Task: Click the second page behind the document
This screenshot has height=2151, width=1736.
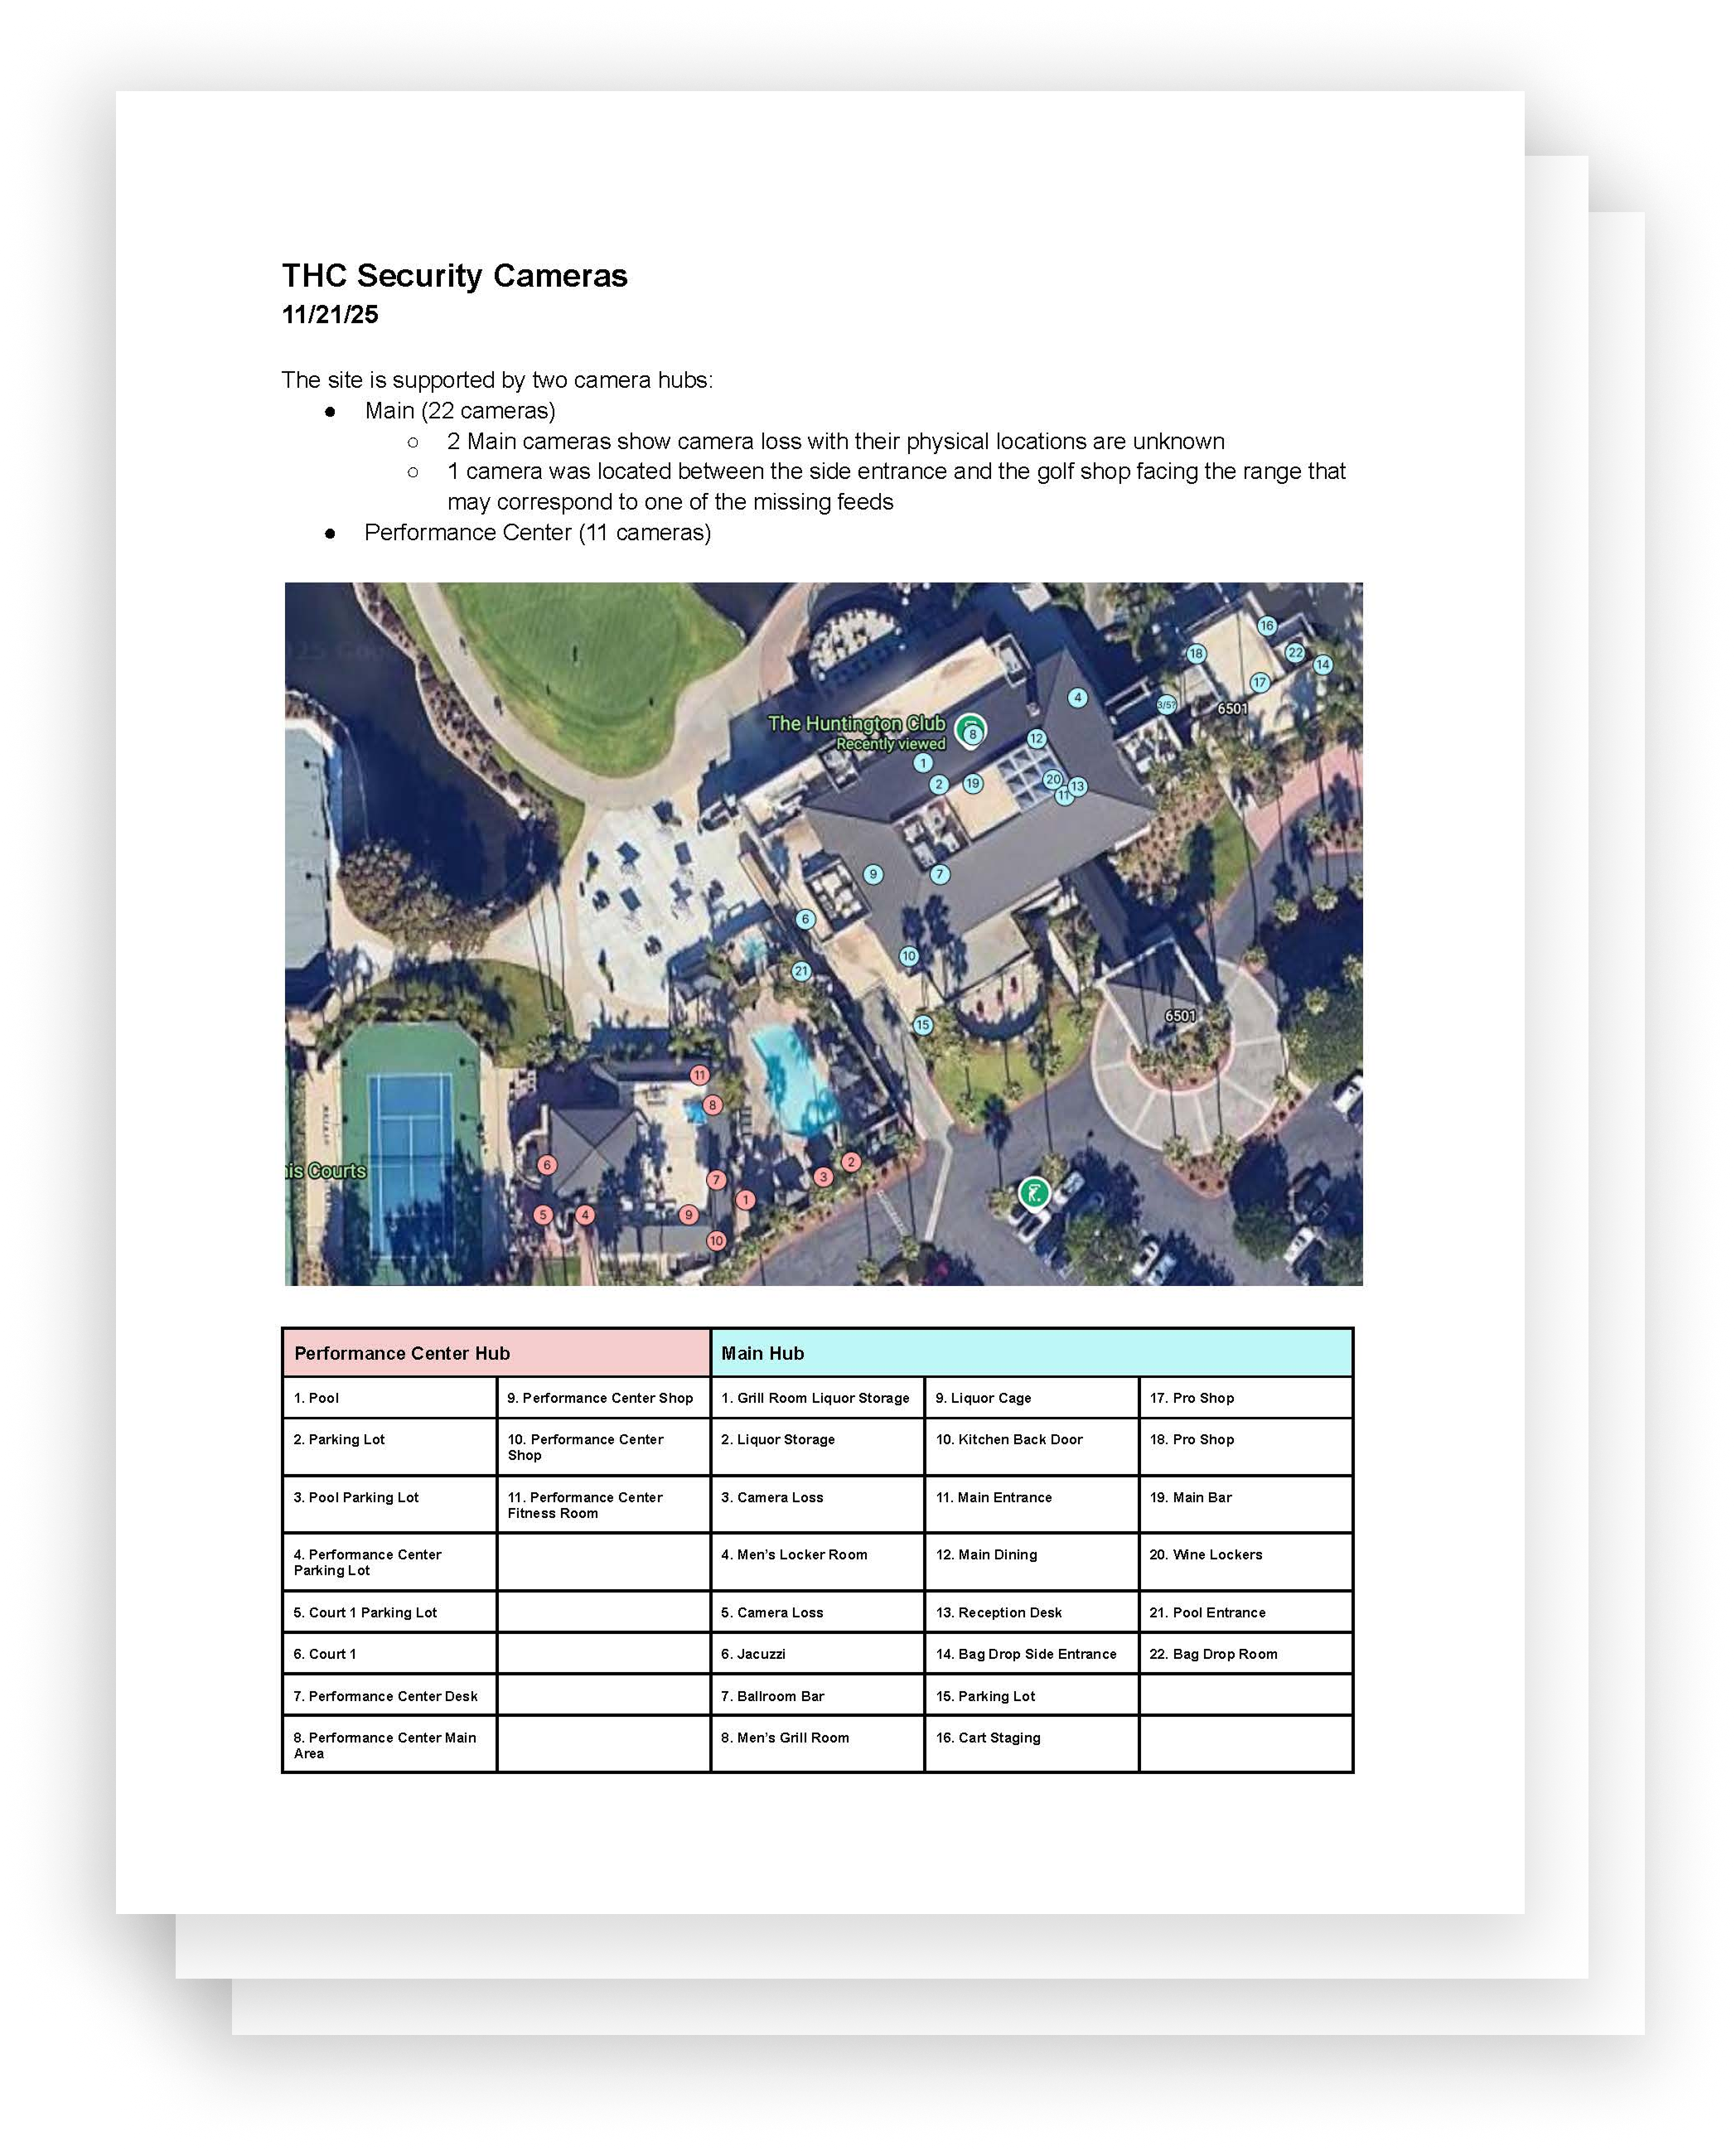Action: [x=1558, y=1000]
